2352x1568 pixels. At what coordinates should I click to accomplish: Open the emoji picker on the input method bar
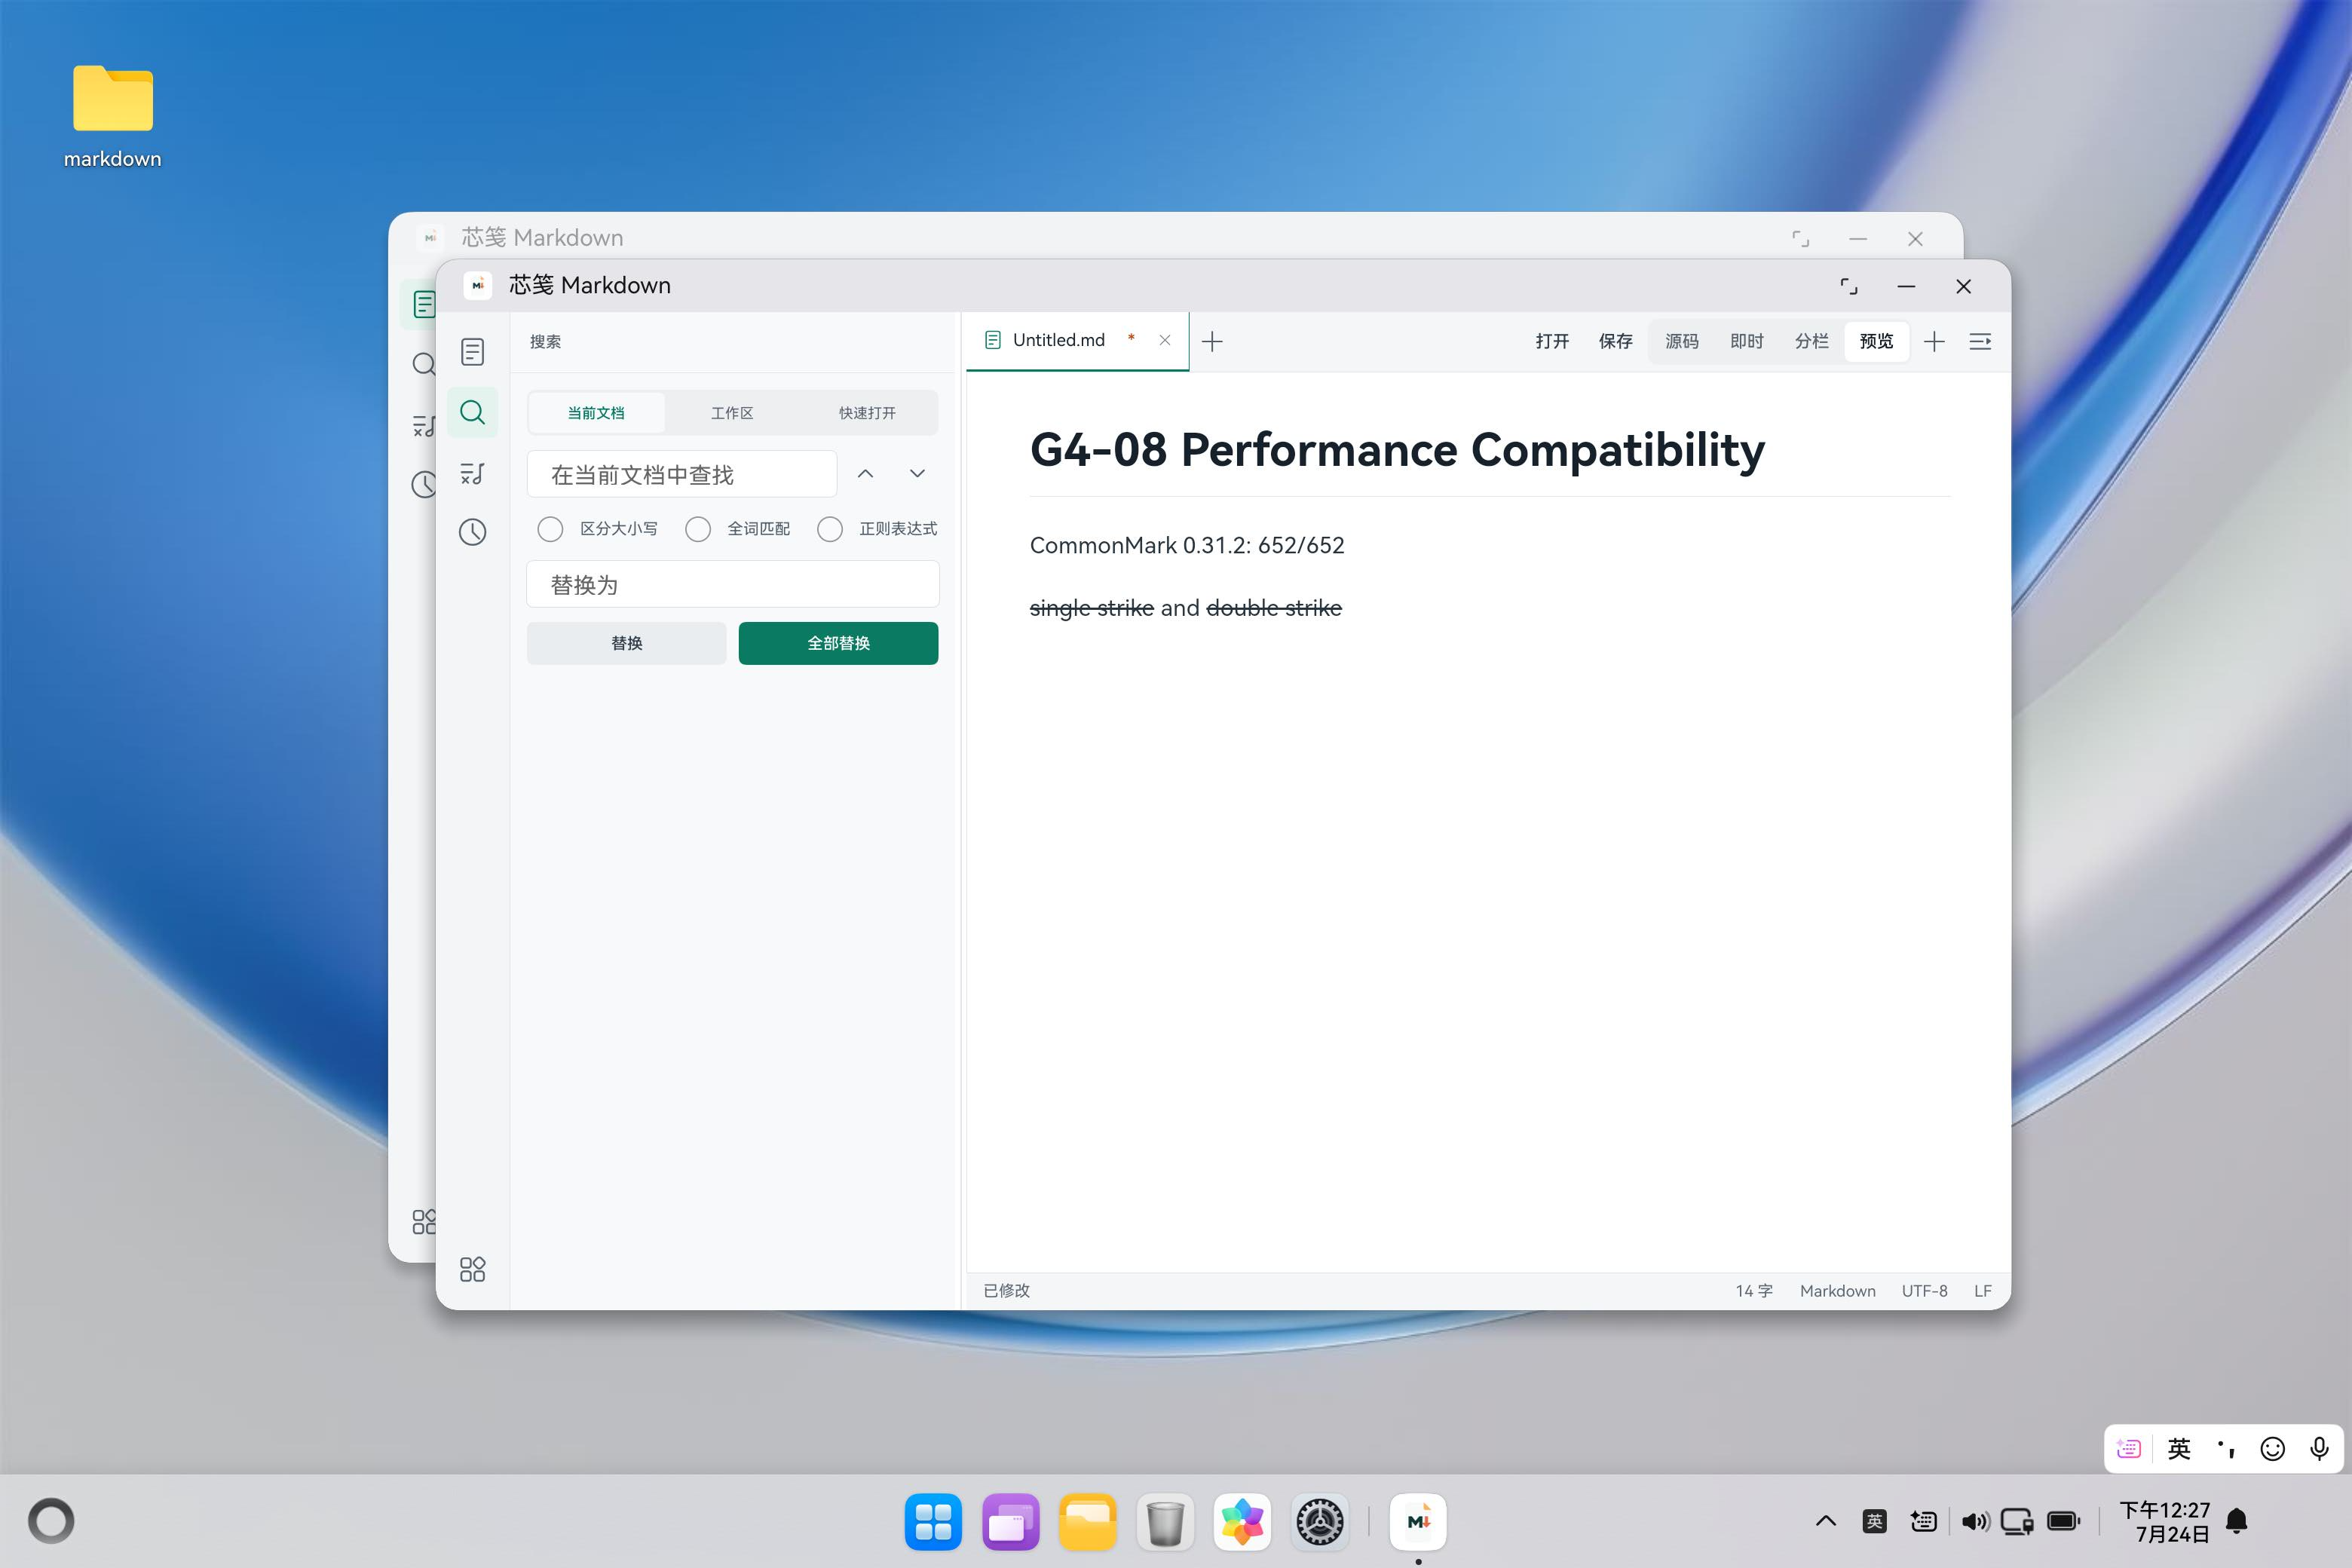coord(2273,1449)
